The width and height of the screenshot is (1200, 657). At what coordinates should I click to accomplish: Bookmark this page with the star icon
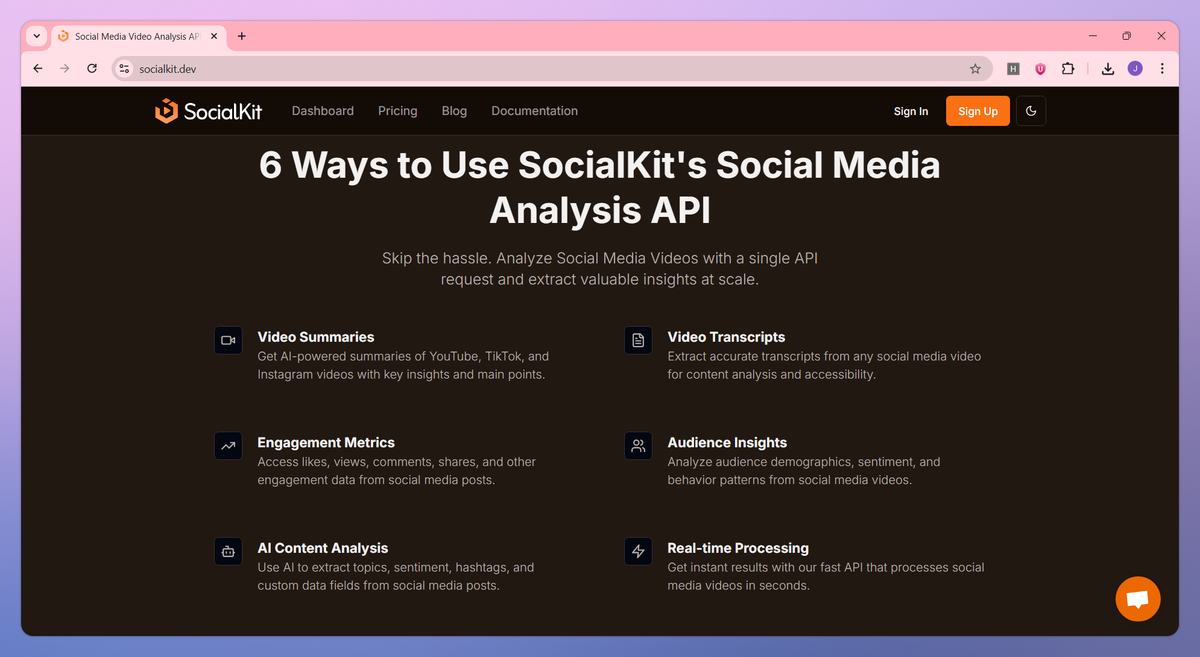pyautogui.click(x=975, y=69)
